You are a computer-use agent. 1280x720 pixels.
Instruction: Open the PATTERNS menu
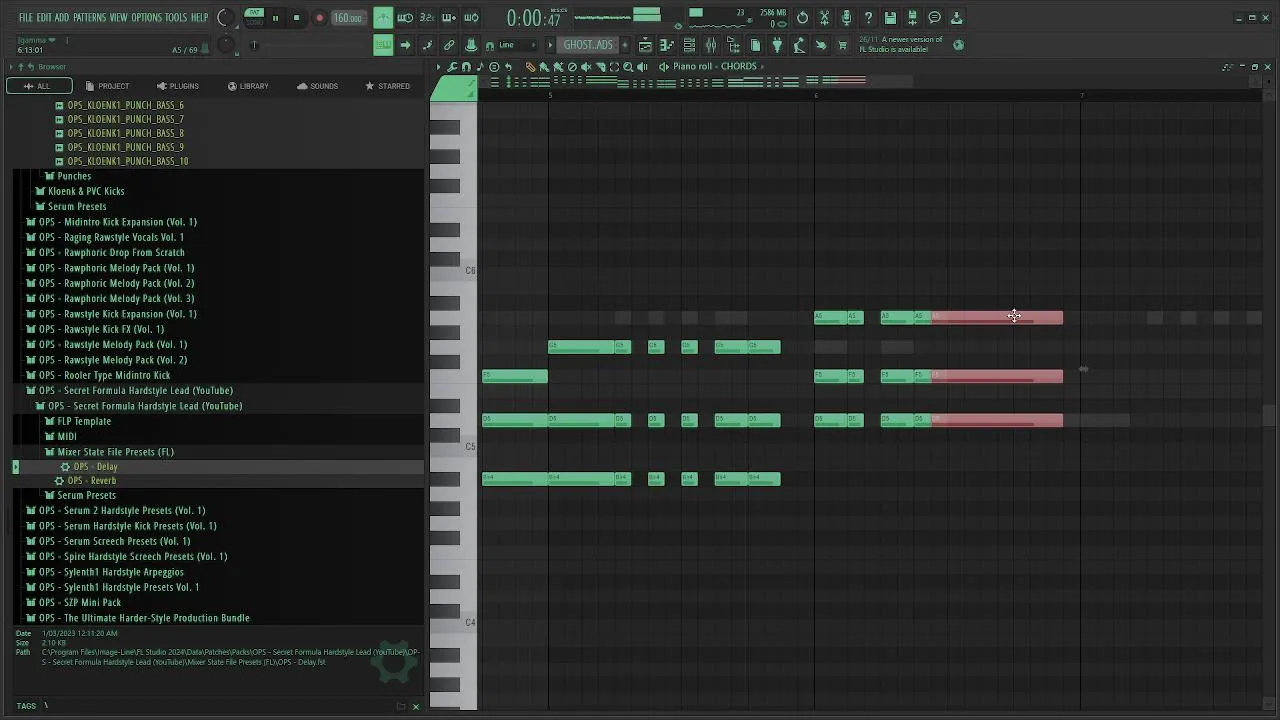(x=89, y=18)
